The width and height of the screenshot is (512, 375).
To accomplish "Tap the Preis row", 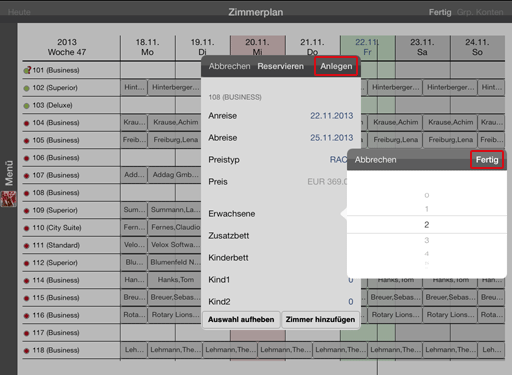I will click(275, 182).
